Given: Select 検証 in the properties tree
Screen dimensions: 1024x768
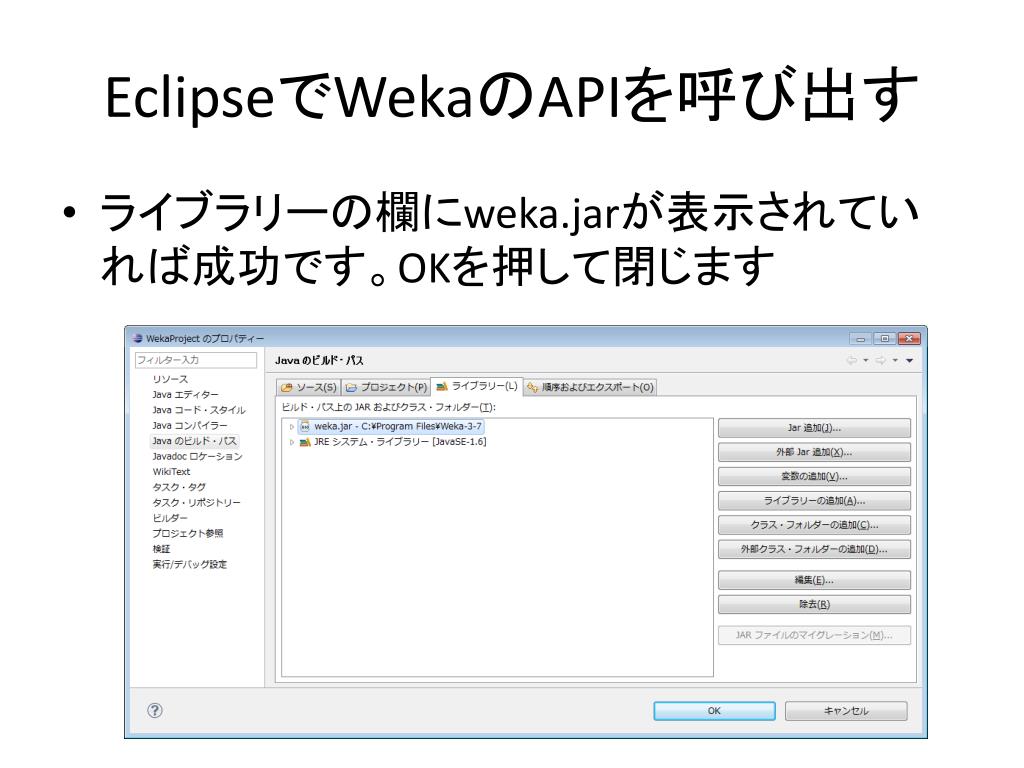Looking at the screenshot, I should coord(161,549).
